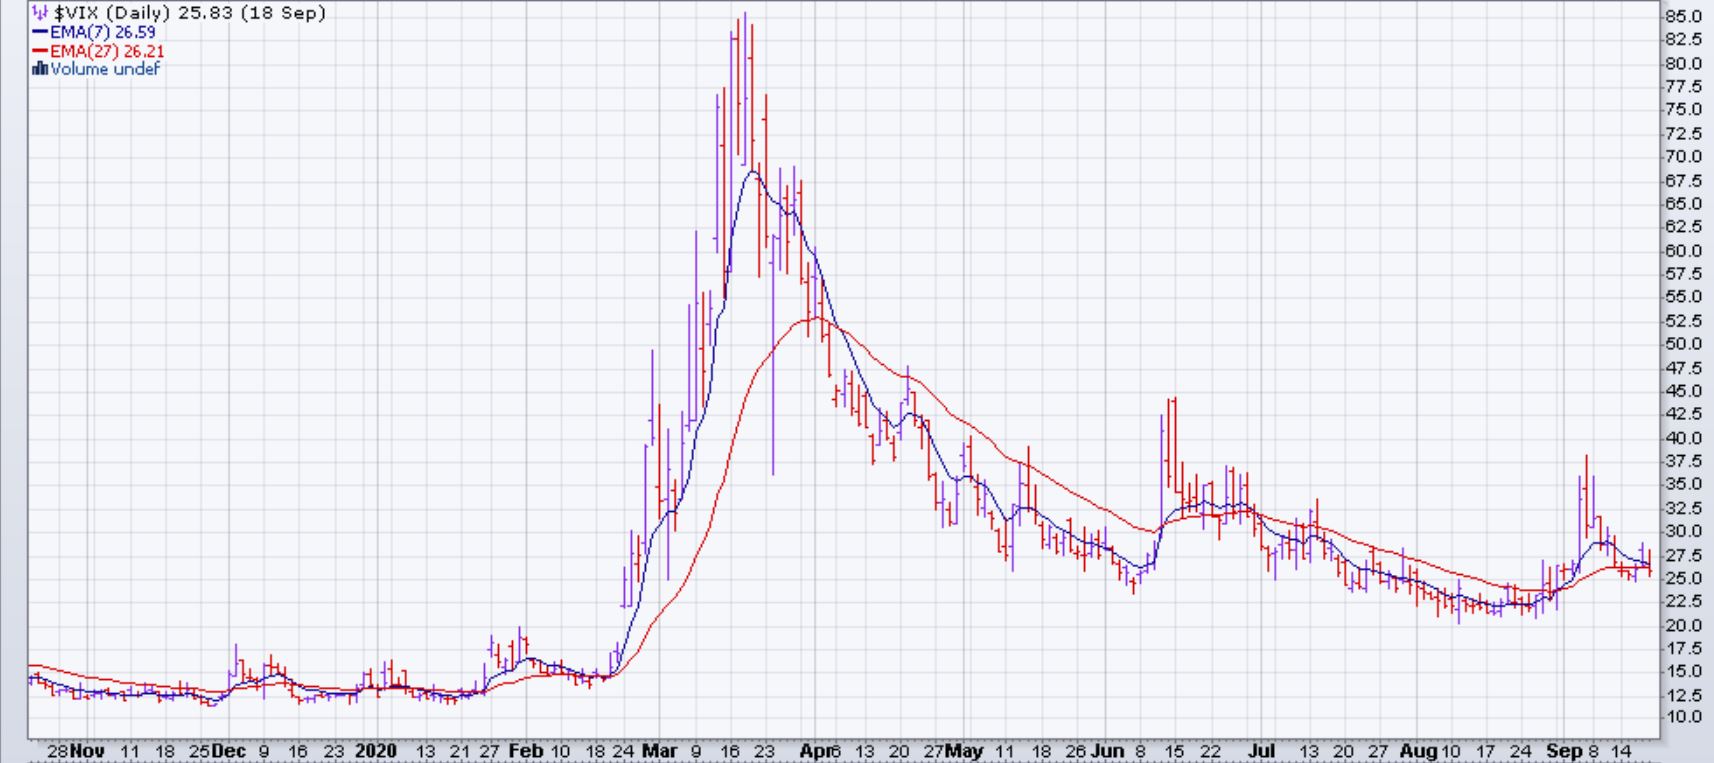Viewport: 1714px width, 763px height.
Task: Click the Jun label on the date axis
Action: 1107,750
